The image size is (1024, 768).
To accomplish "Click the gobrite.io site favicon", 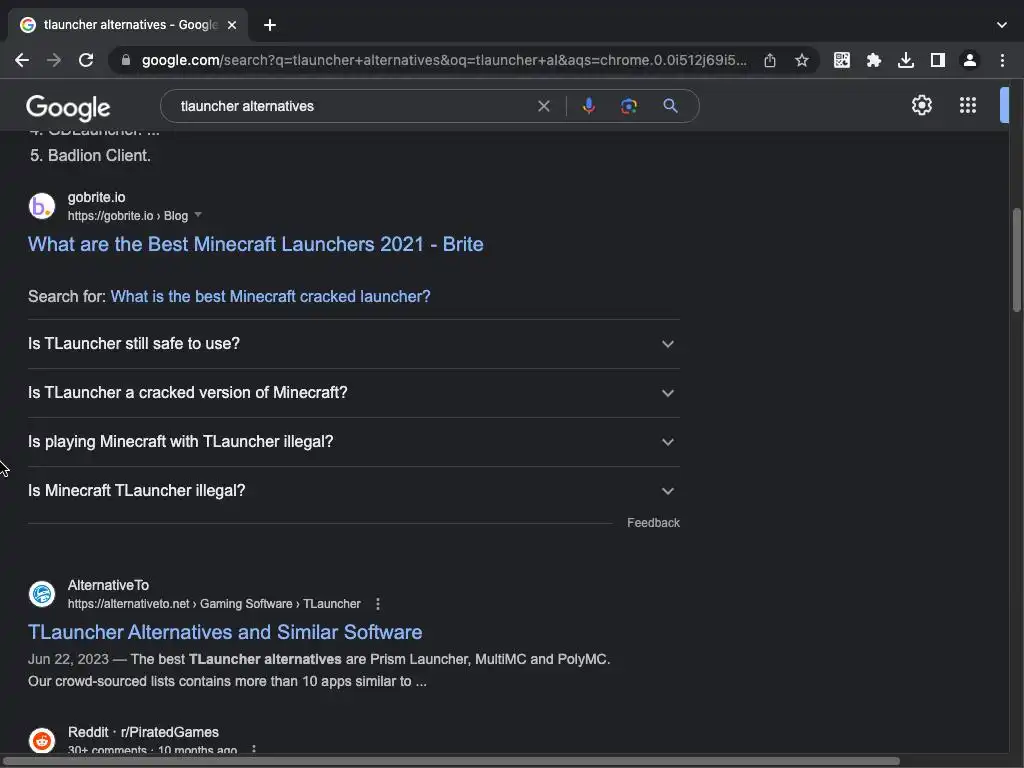I will point(42,206).
